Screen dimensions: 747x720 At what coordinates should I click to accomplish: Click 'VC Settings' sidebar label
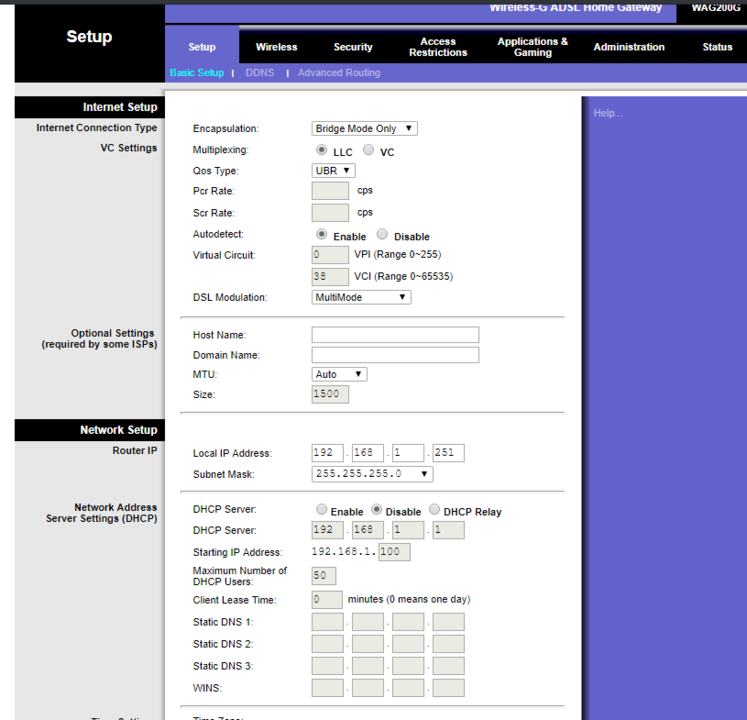[x=129, y=148]
